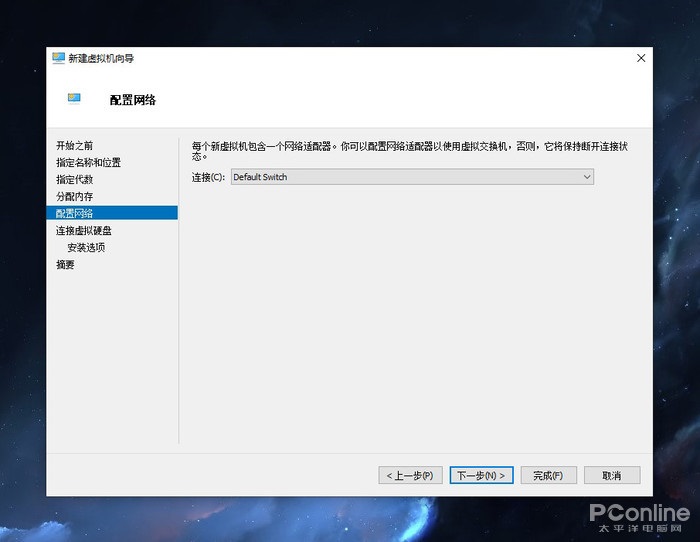Cancel the wizard with 取消

coord(612,475)
